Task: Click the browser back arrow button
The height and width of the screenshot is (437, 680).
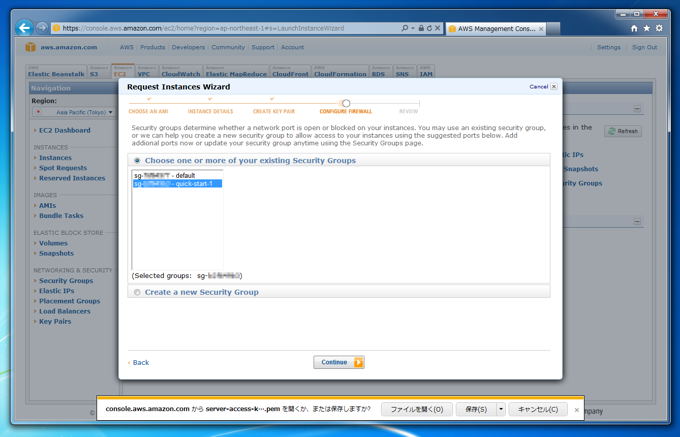Action: tap(24, 28)
